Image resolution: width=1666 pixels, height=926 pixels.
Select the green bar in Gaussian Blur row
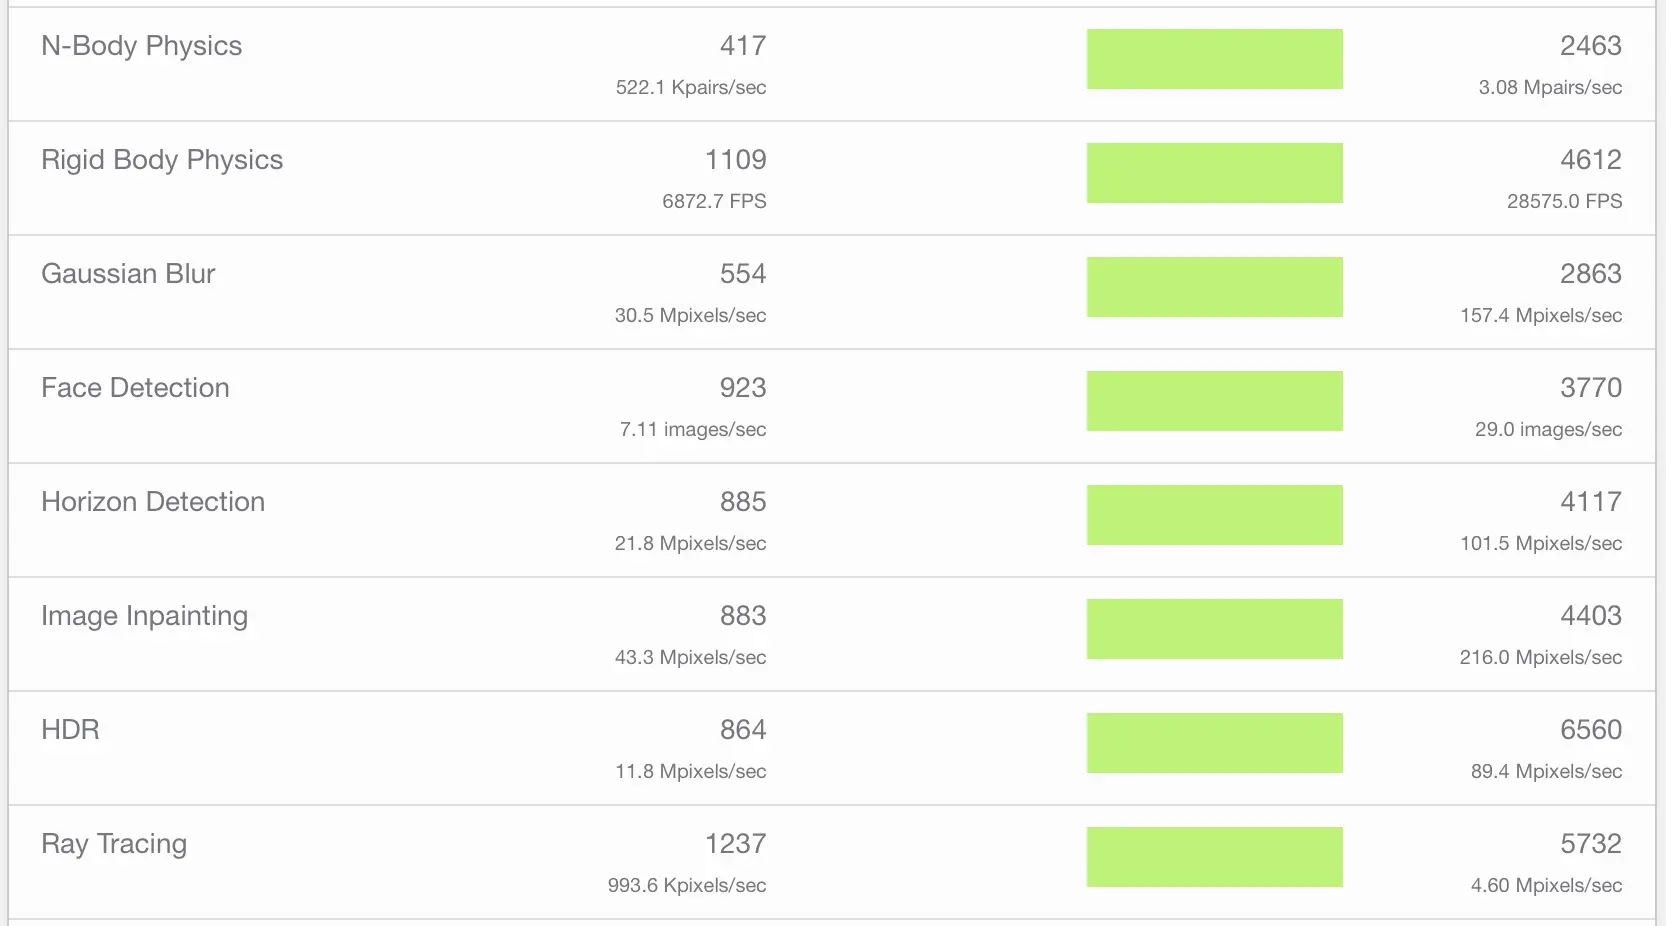1215,287
